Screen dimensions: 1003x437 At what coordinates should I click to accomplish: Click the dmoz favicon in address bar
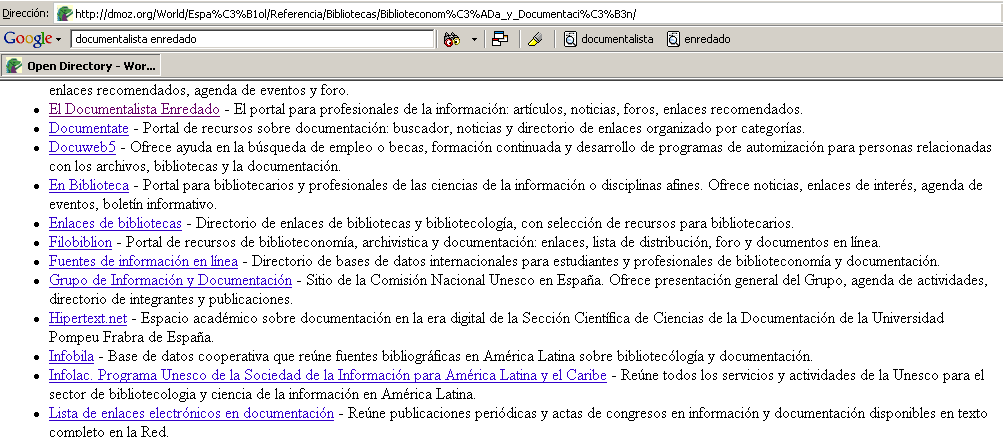(65, 13)
